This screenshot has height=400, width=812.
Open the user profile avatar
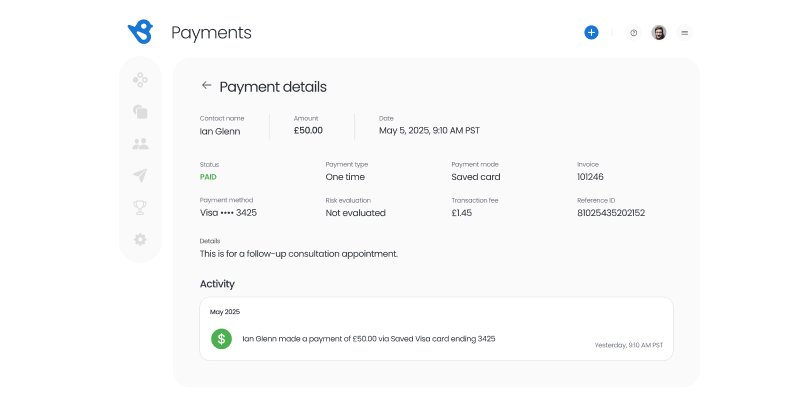pos(659,33)
